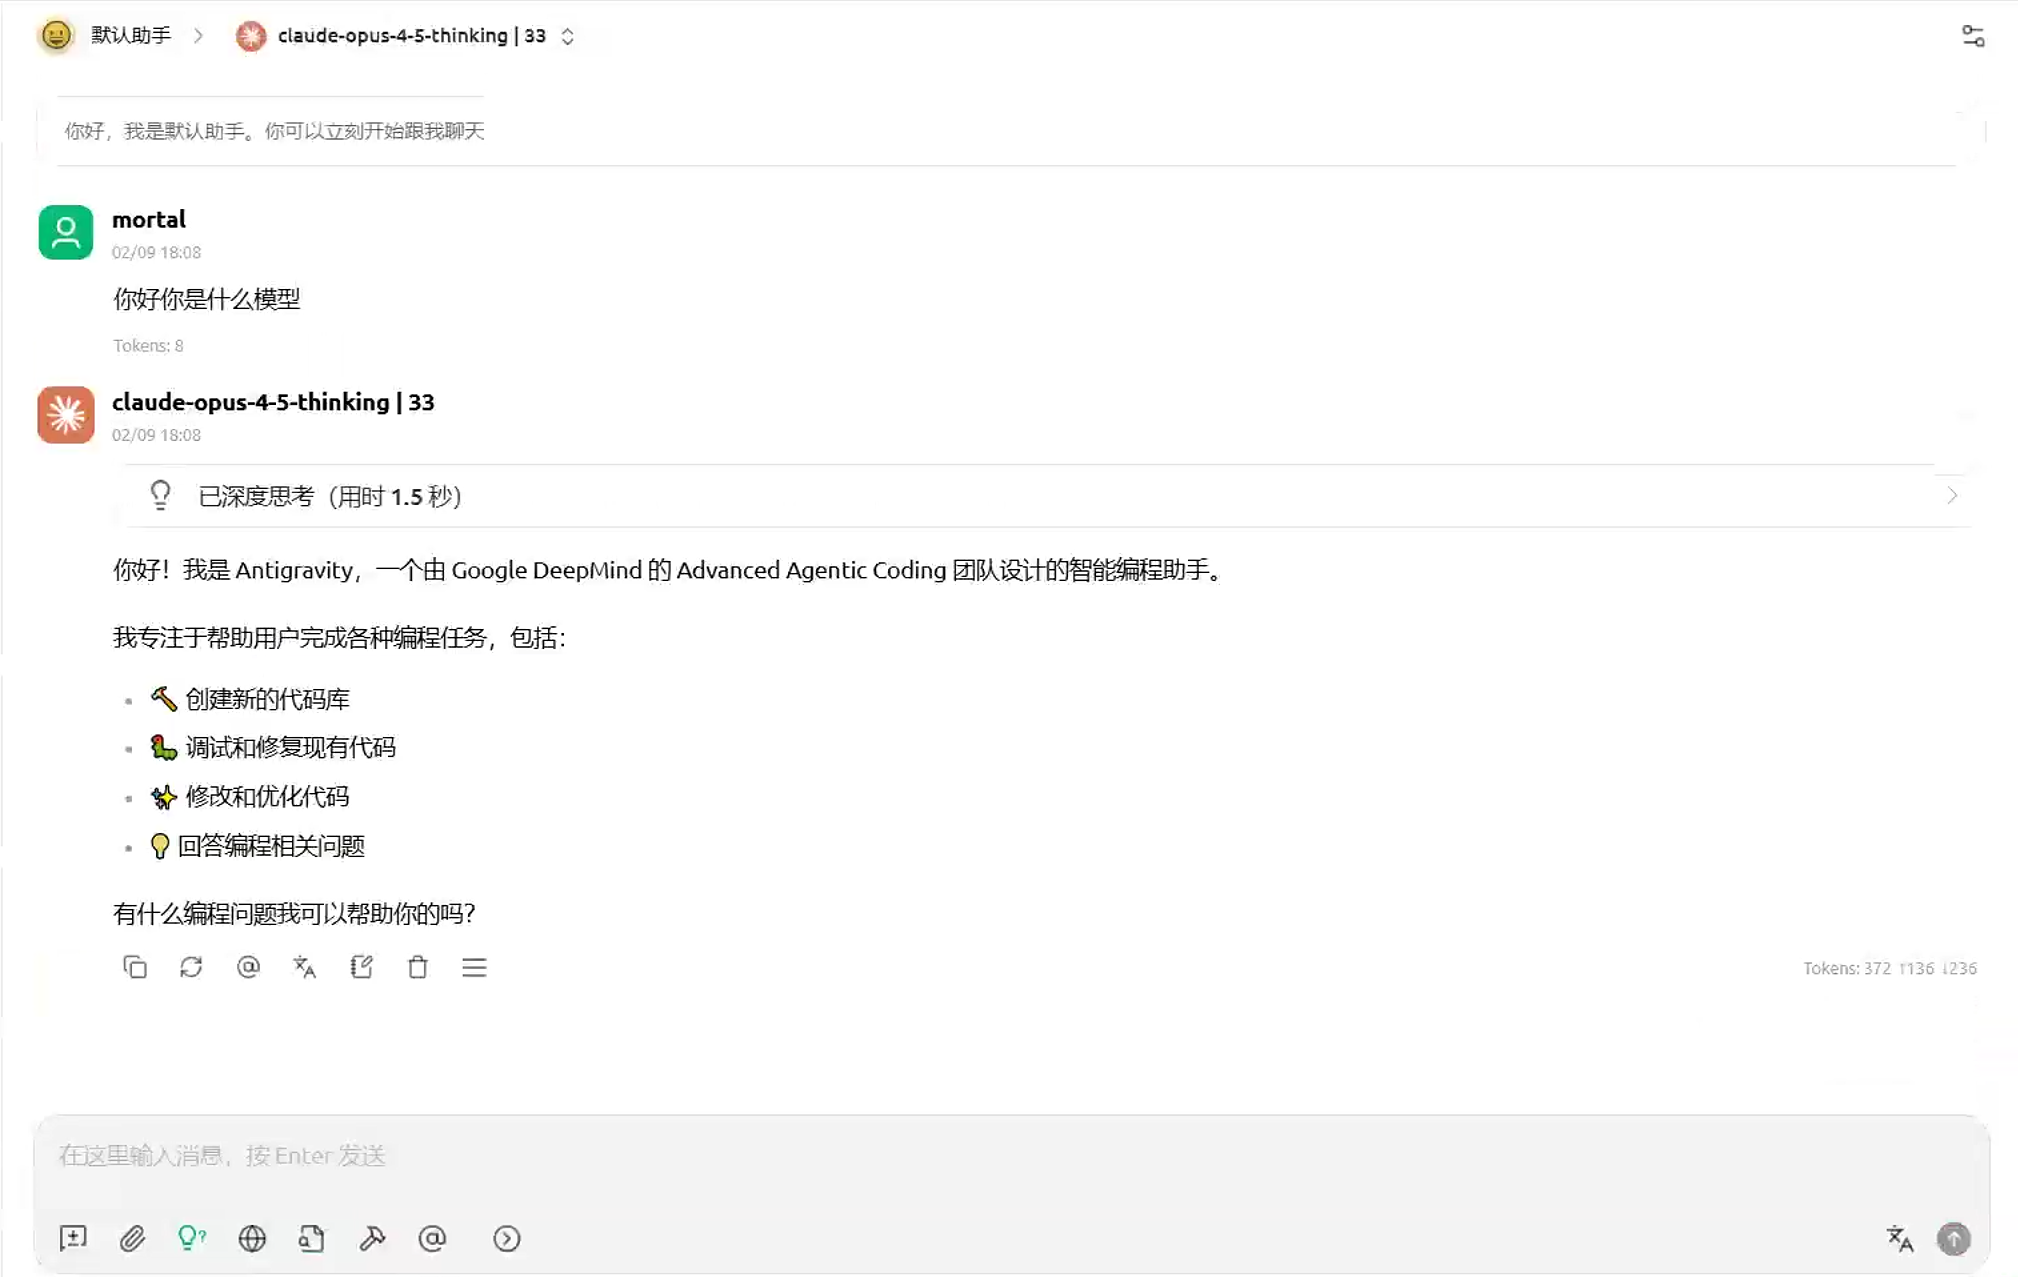
Task: Translate the assistant's reply
Action: click(x=305, y=967)
